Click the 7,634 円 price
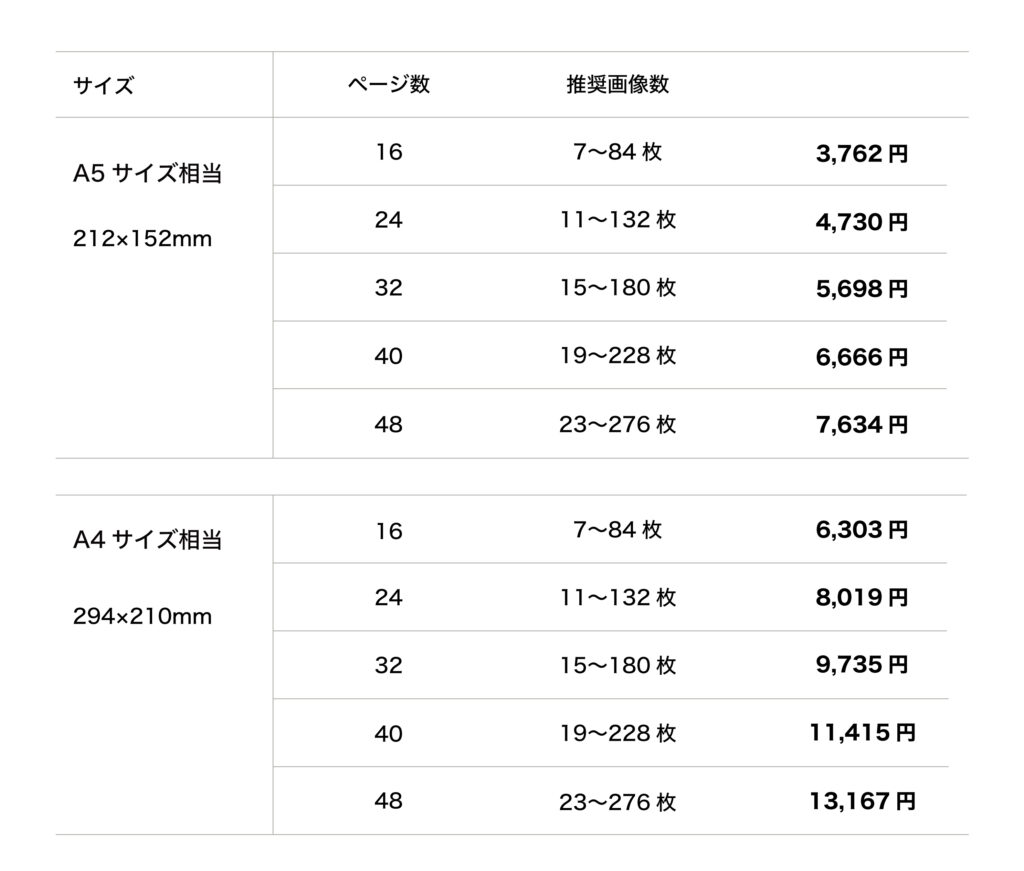Image resolution: width=1024 pixels, height=871 pixels. coord(862,425)
